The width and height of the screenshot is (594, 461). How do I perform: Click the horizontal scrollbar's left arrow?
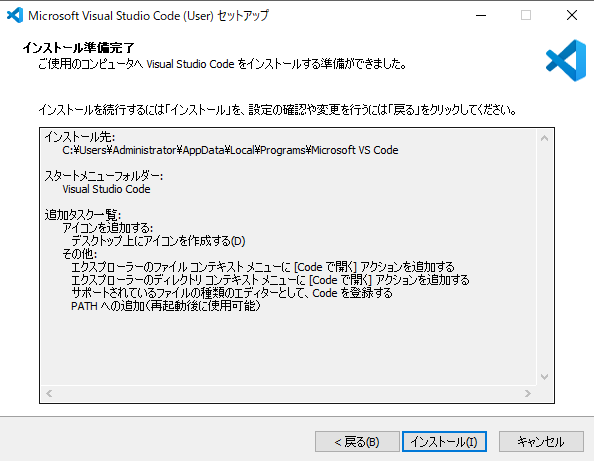click(49, 394)
